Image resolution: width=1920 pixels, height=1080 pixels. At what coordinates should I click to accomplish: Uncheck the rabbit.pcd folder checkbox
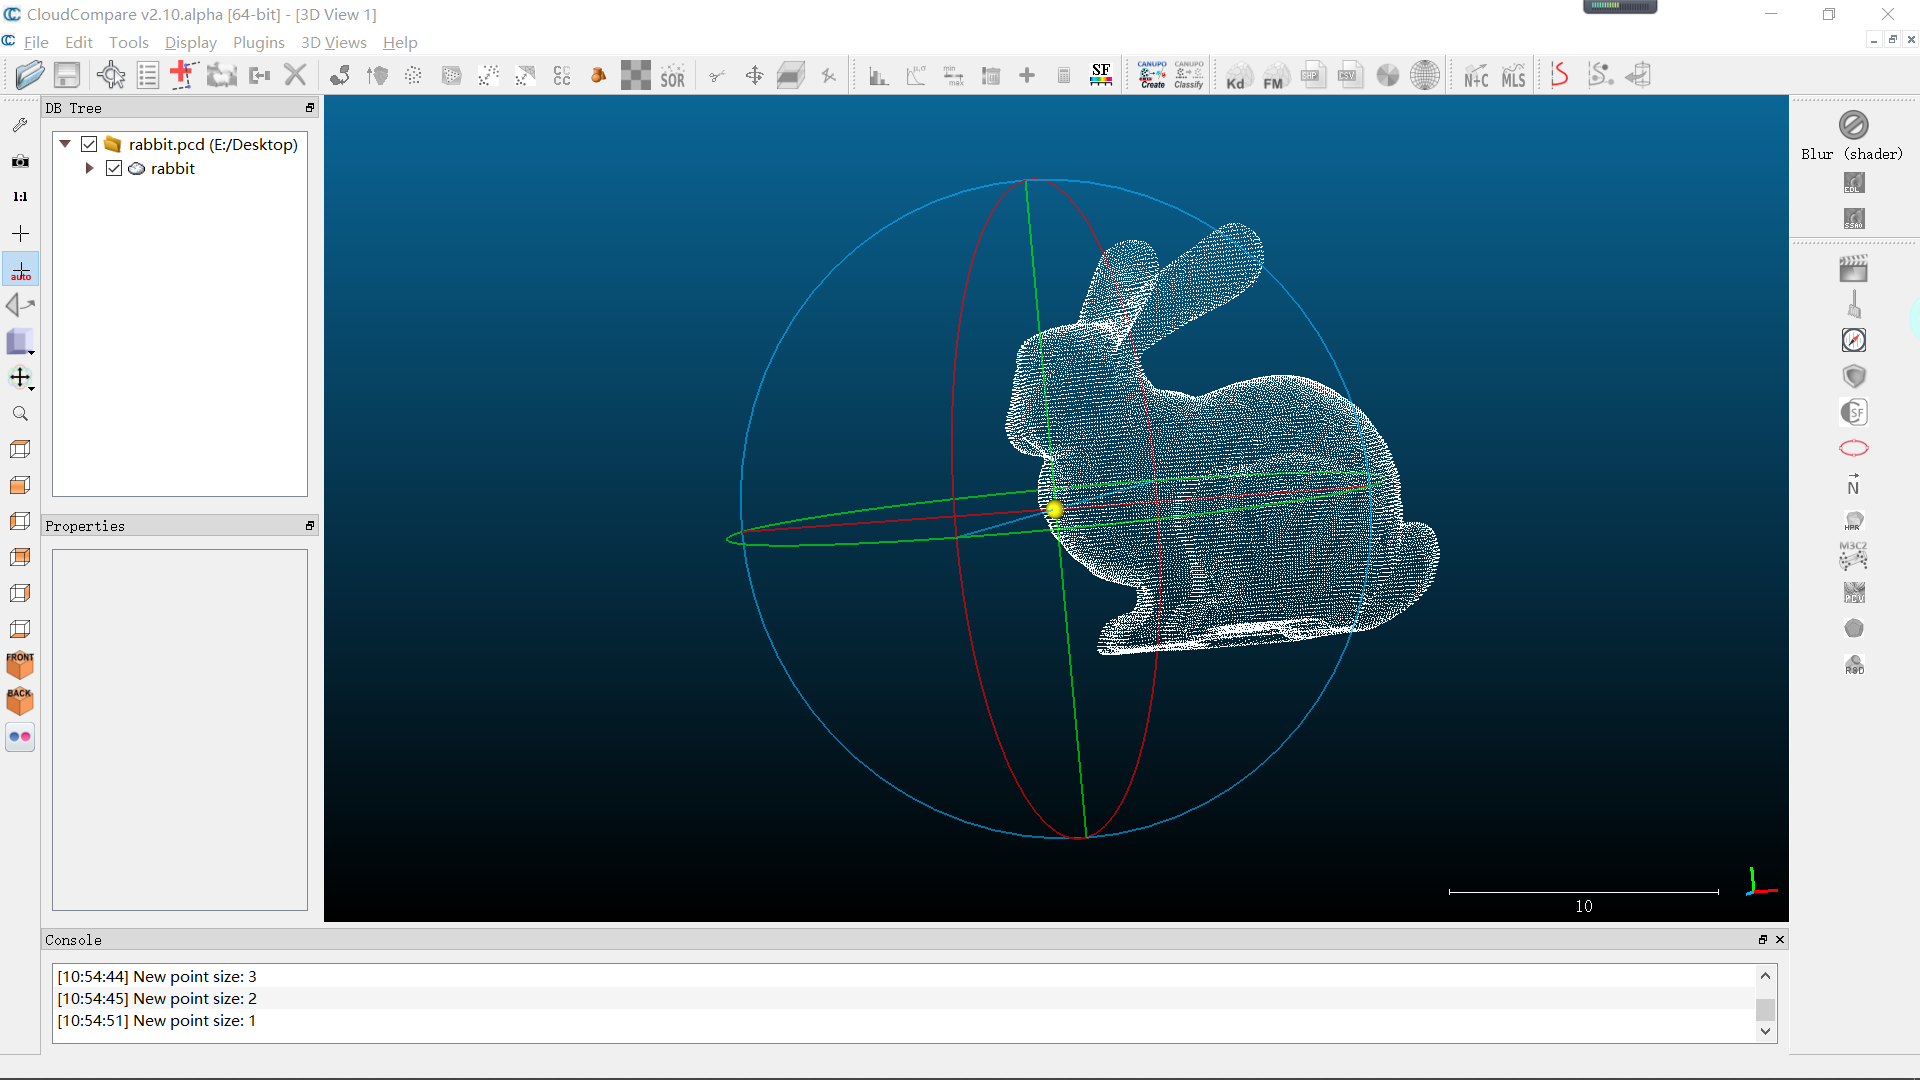(x=89, y=144)
